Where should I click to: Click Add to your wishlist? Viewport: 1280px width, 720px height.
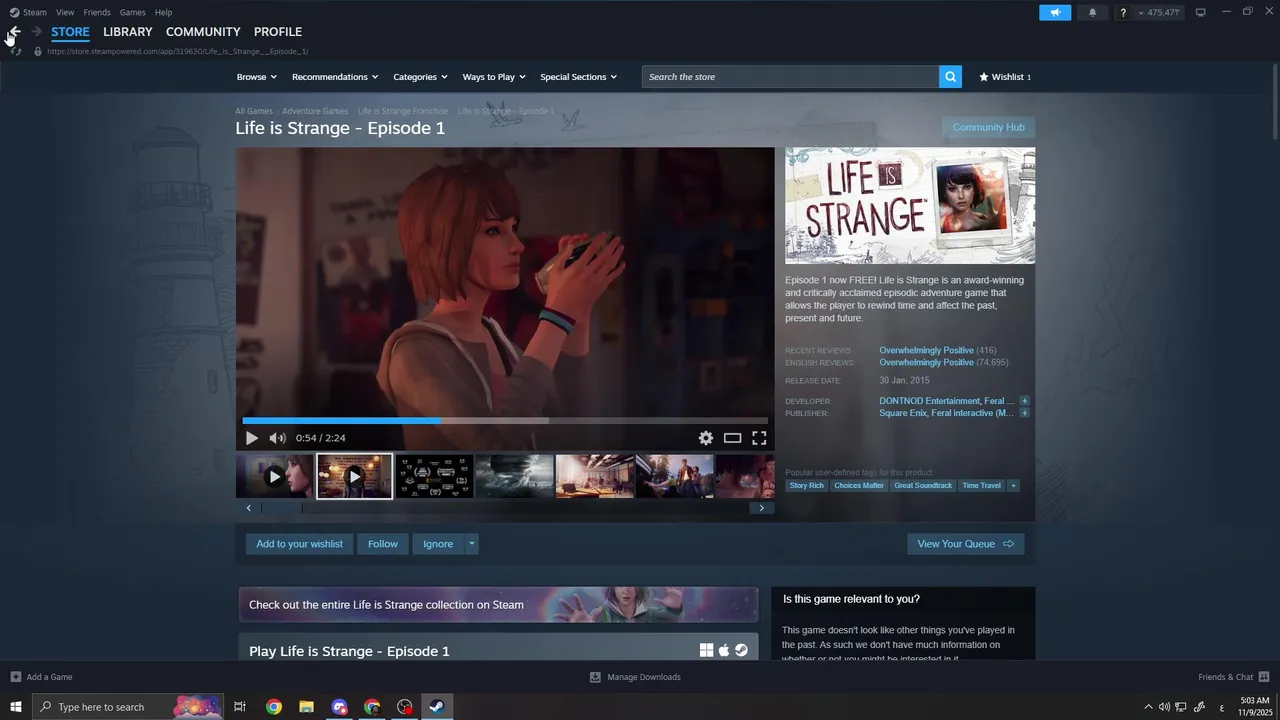[299, 544]
